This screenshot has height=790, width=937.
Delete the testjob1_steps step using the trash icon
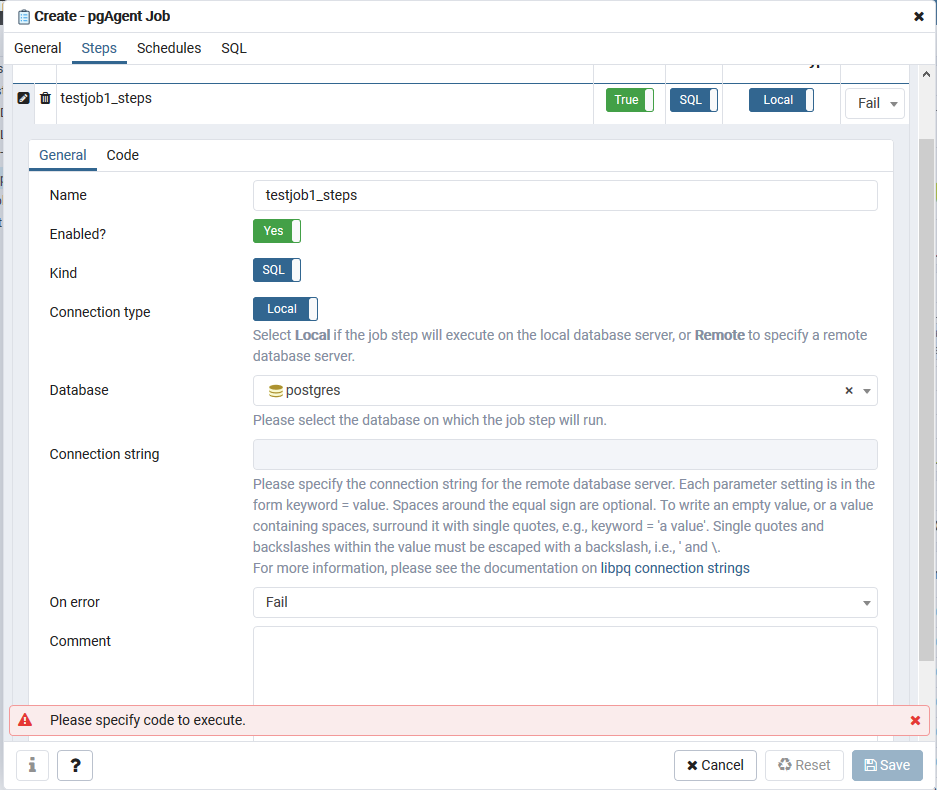click(x=44, y=97)
